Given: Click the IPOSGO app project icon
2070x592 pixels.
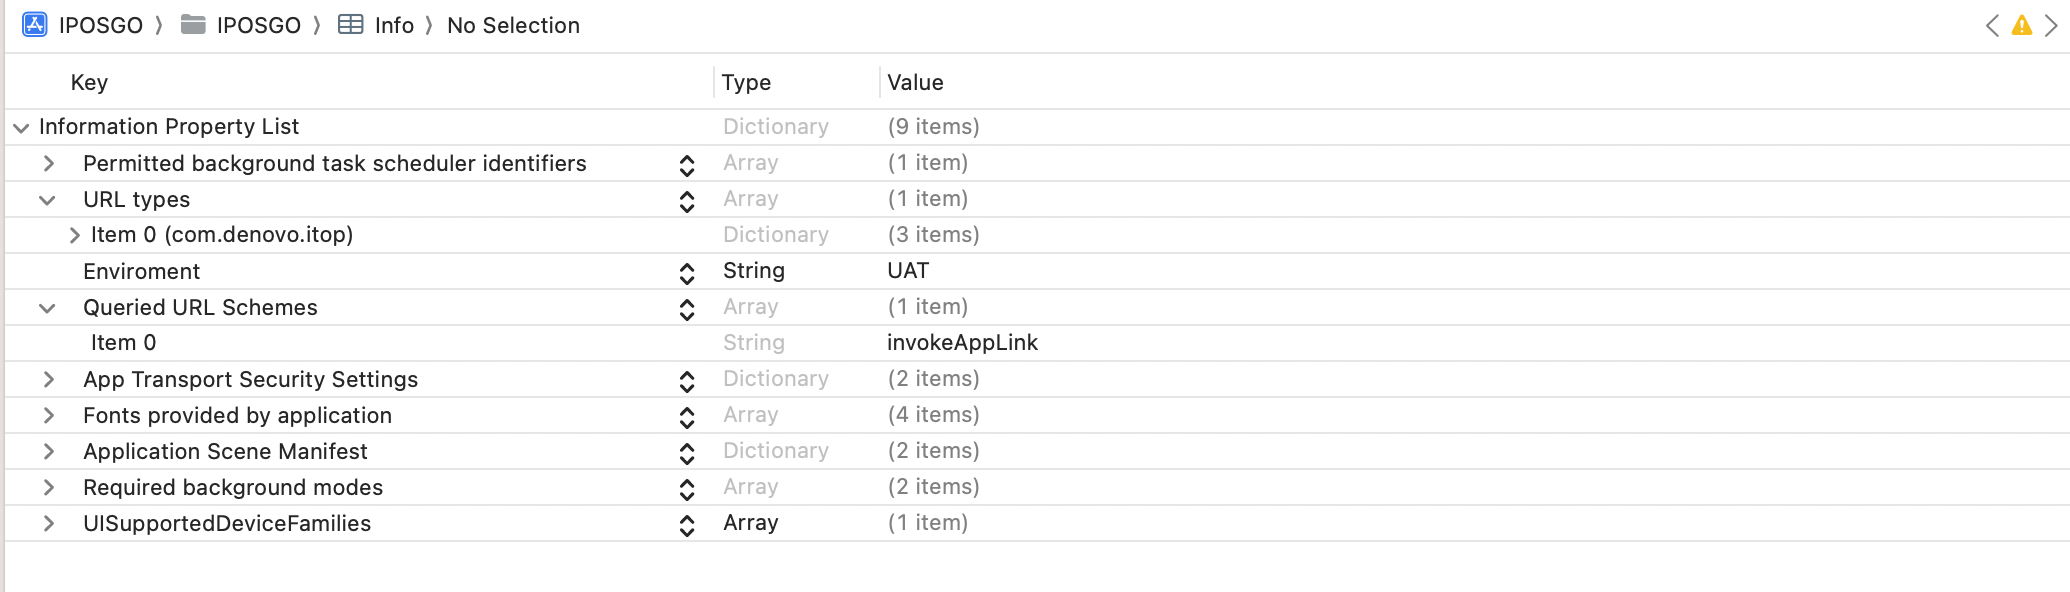Looking at the screenshot, I should [34, 25].
